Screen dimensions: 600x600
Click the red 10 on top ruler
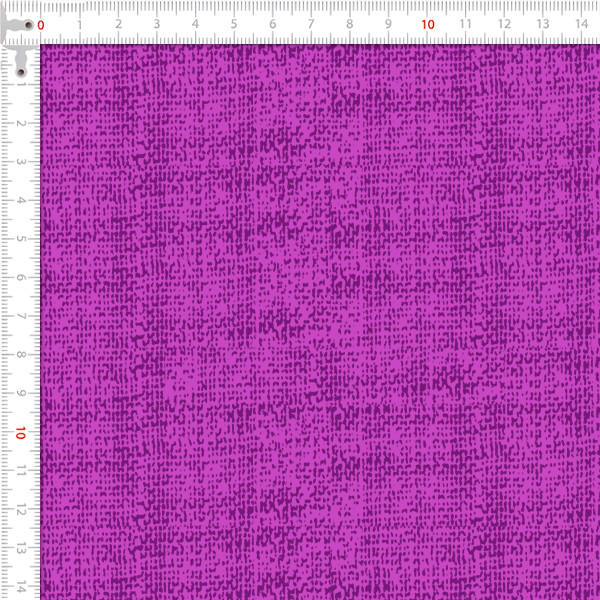(x=426, y=23)
